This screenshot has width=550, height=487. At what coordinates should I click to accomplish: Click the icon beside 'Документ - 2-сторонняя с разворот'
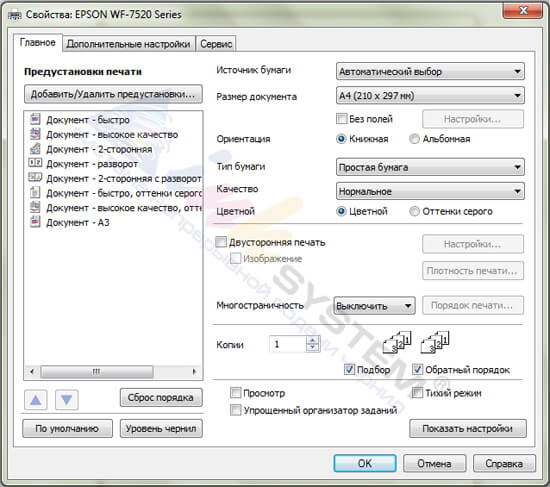[x=35, y=177]
